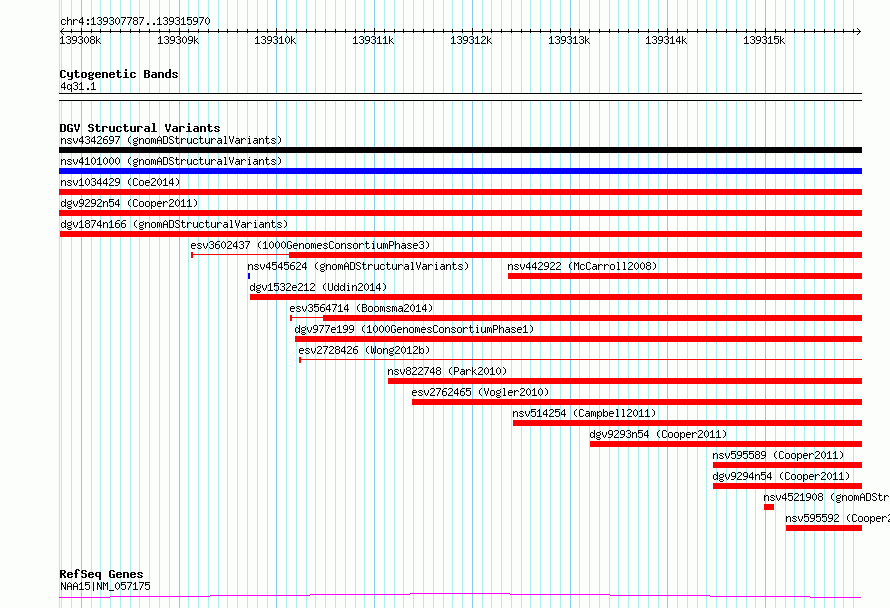This screenshot has height=608, width=890.
Task: Click the 139312k ruler position
Action: point(471,40)
